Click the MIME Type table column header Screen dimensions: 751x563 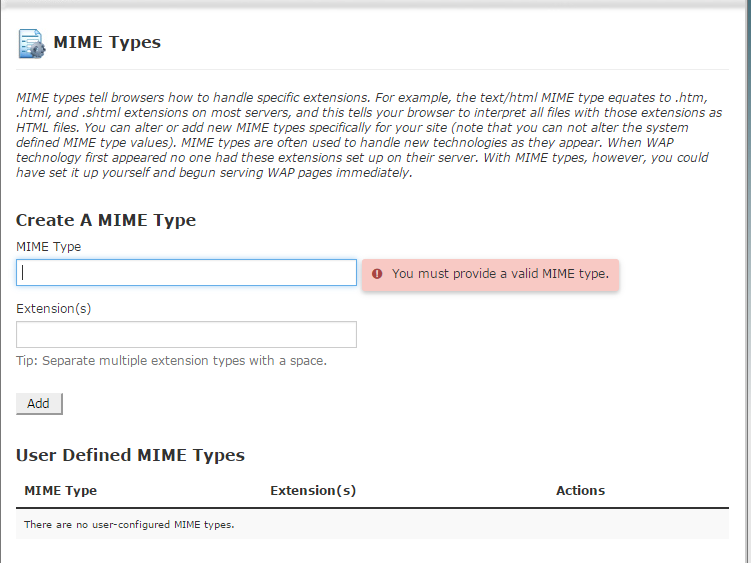coord(60,490)
